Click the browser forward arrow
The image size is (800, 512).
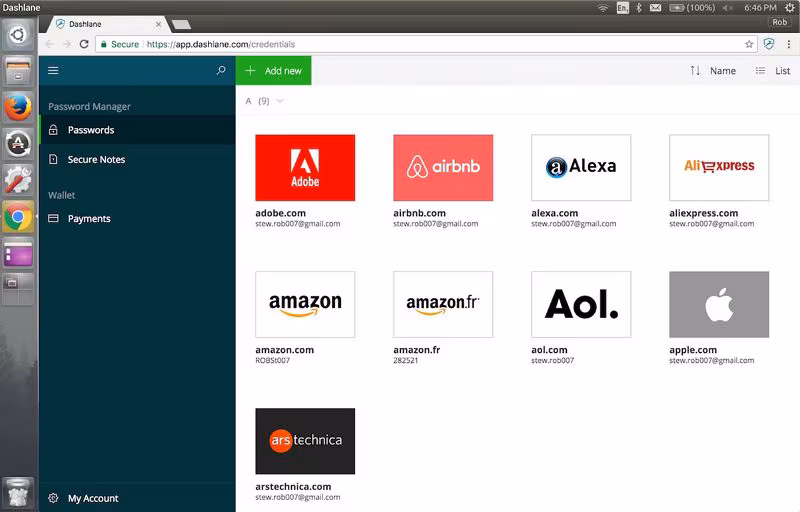pos(67,44)
